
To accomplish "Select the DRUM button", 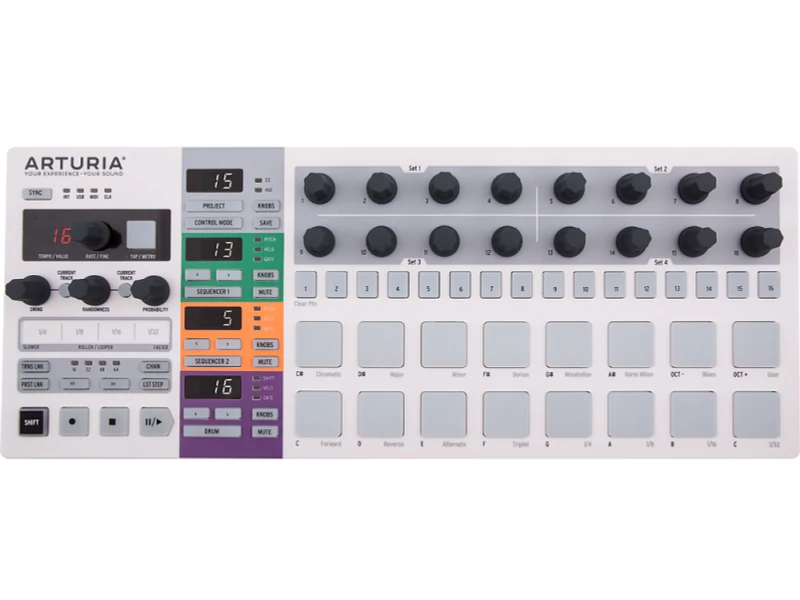I will 212,431.
